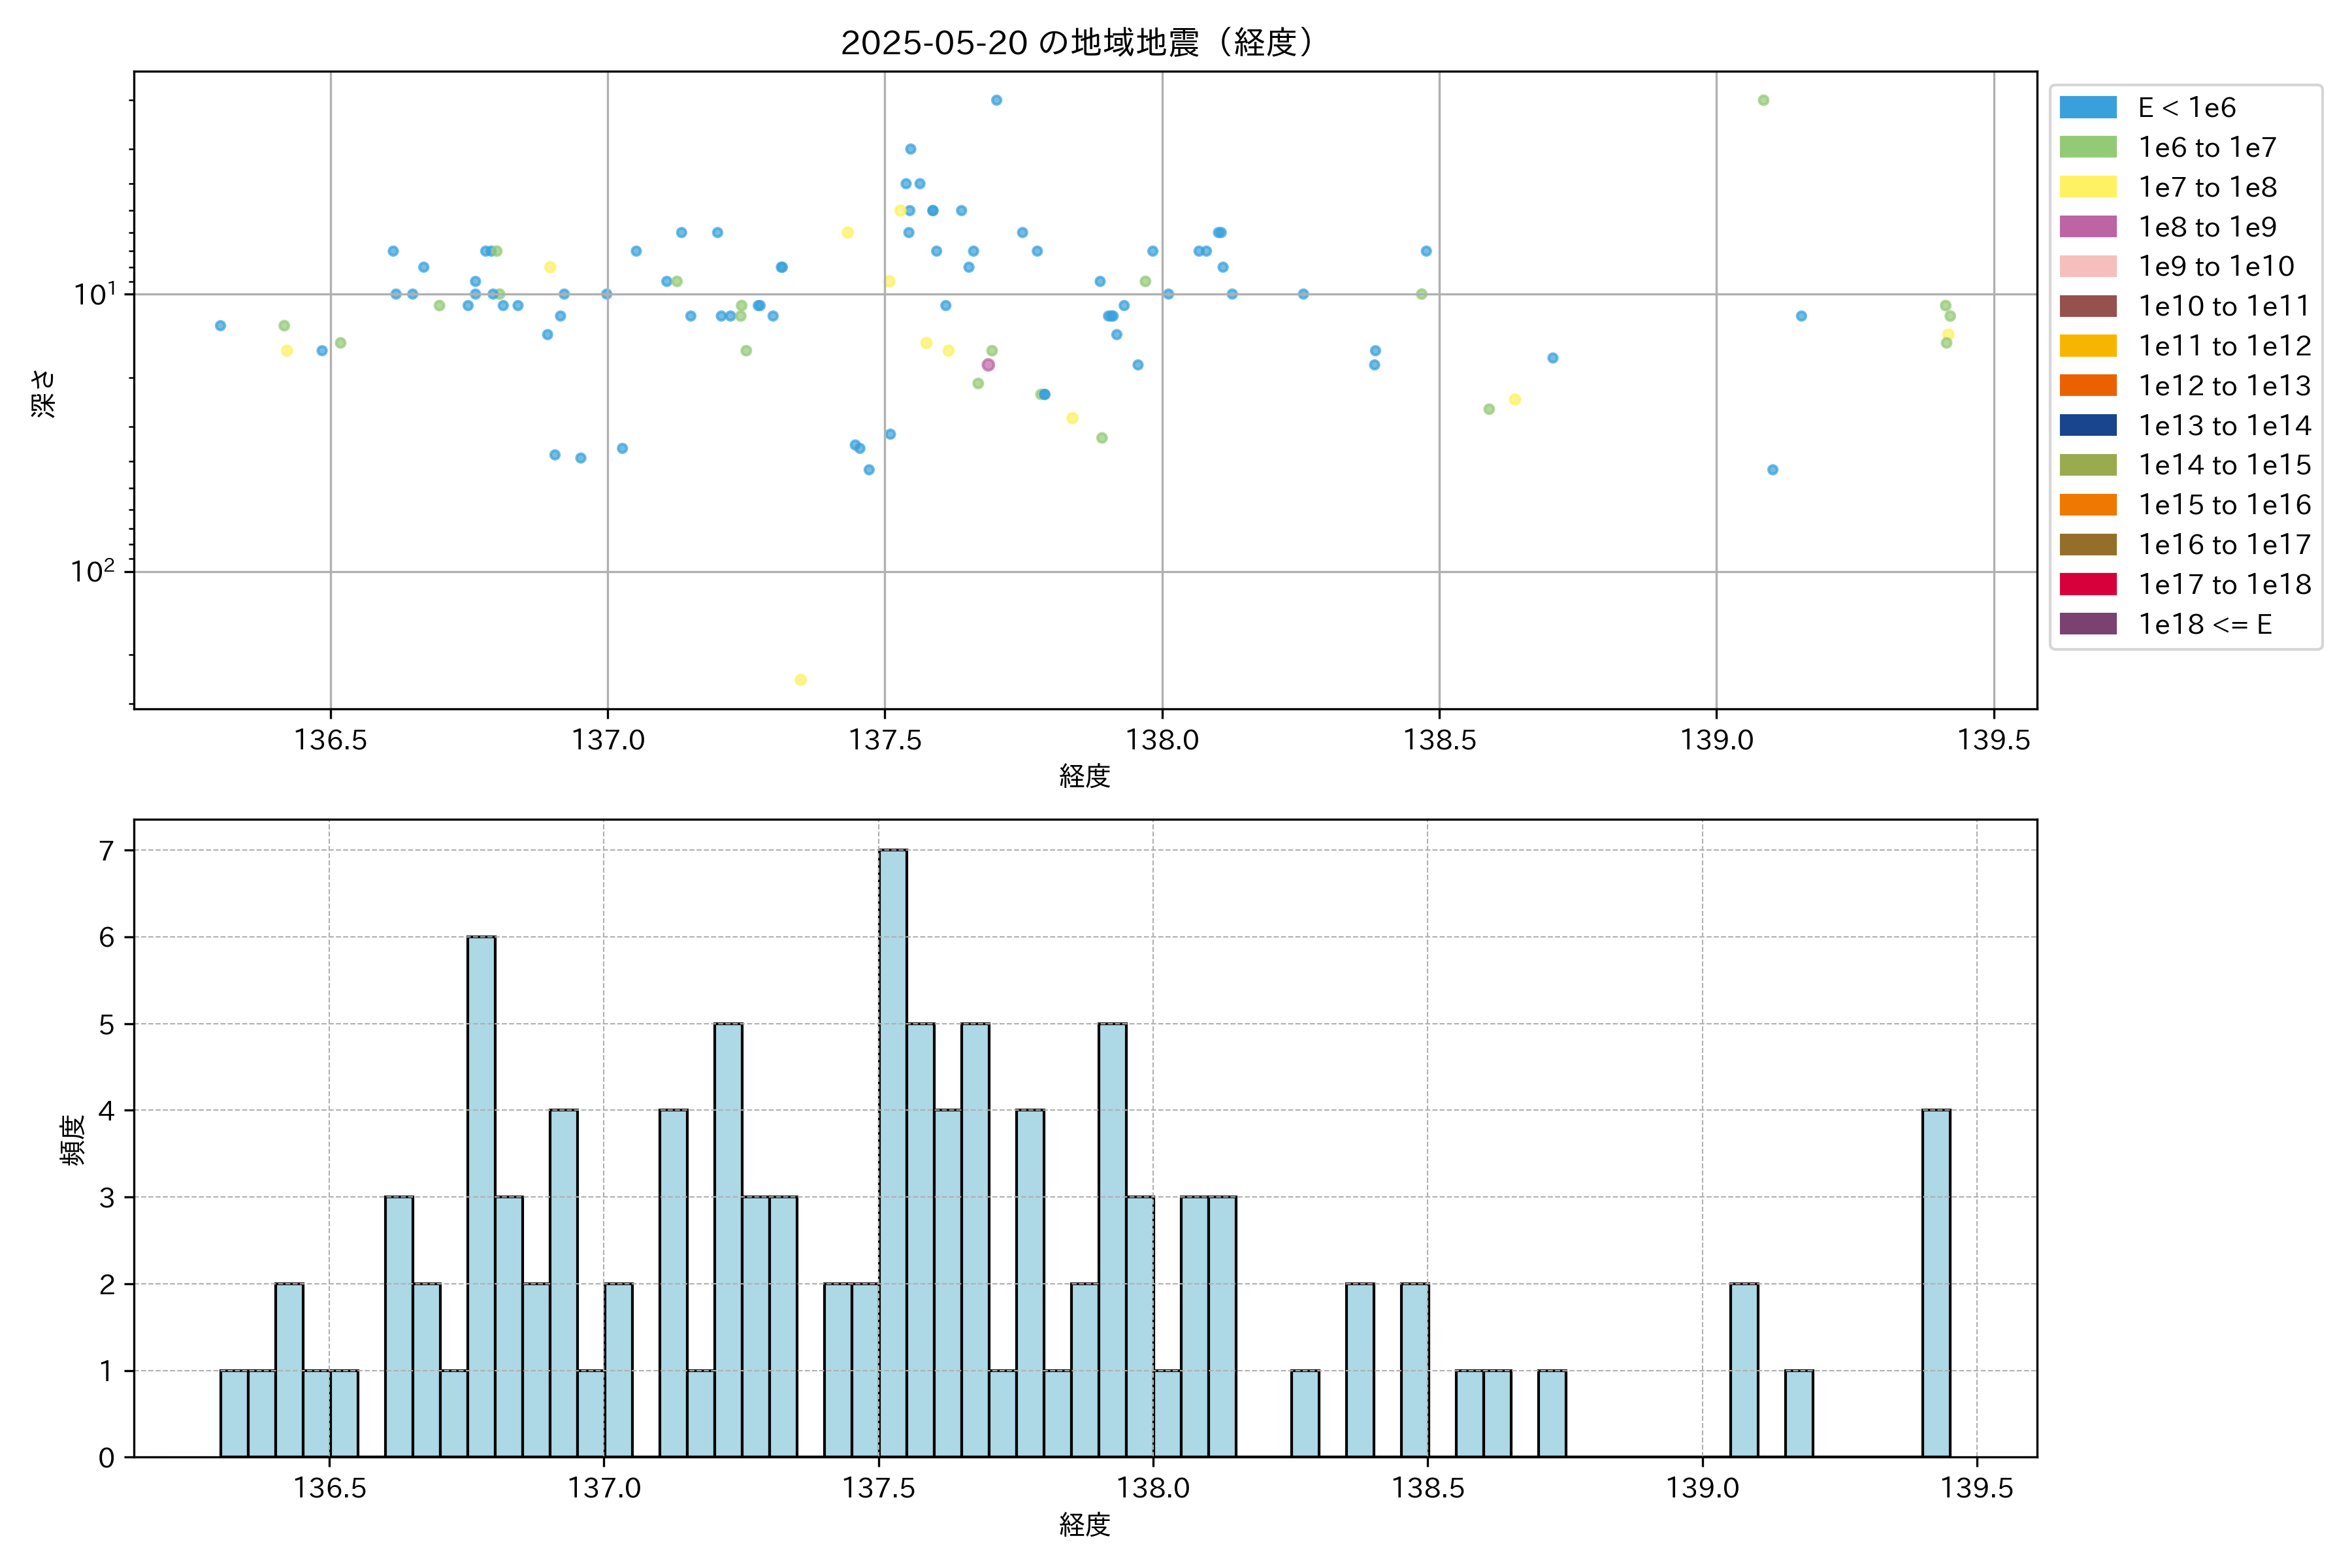This screenshot has height=1568, width=2352.
Task: Click the blue E < 1e6 legend swatch
Action: click(2087, 108)
